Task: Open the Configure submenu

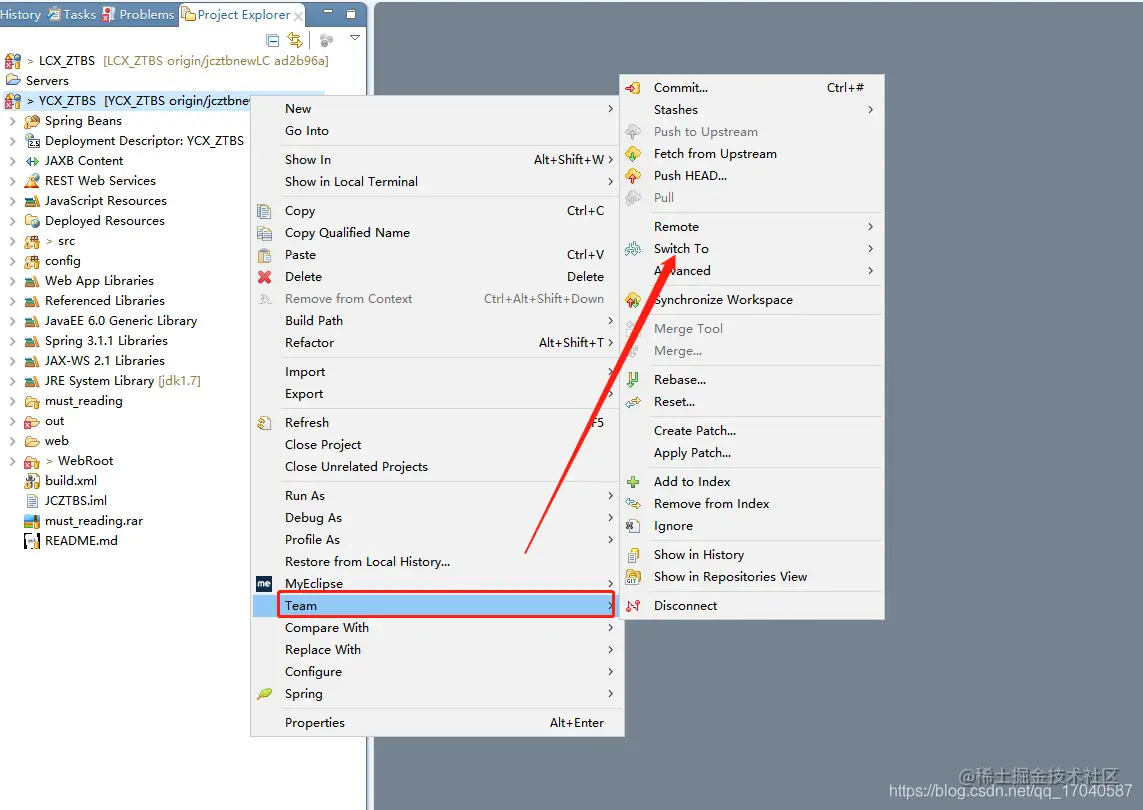Action: point(435,671)
